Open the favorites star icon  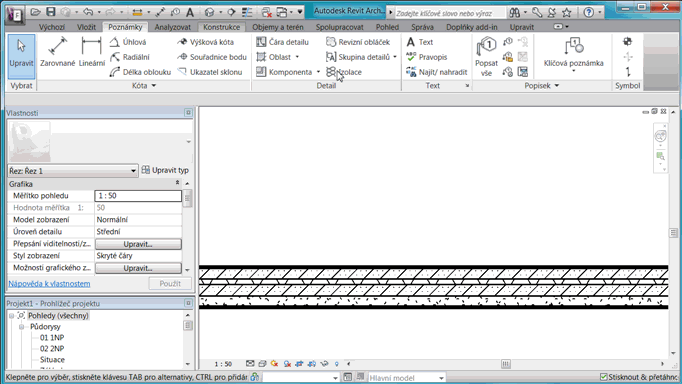[x=566, y=13]
